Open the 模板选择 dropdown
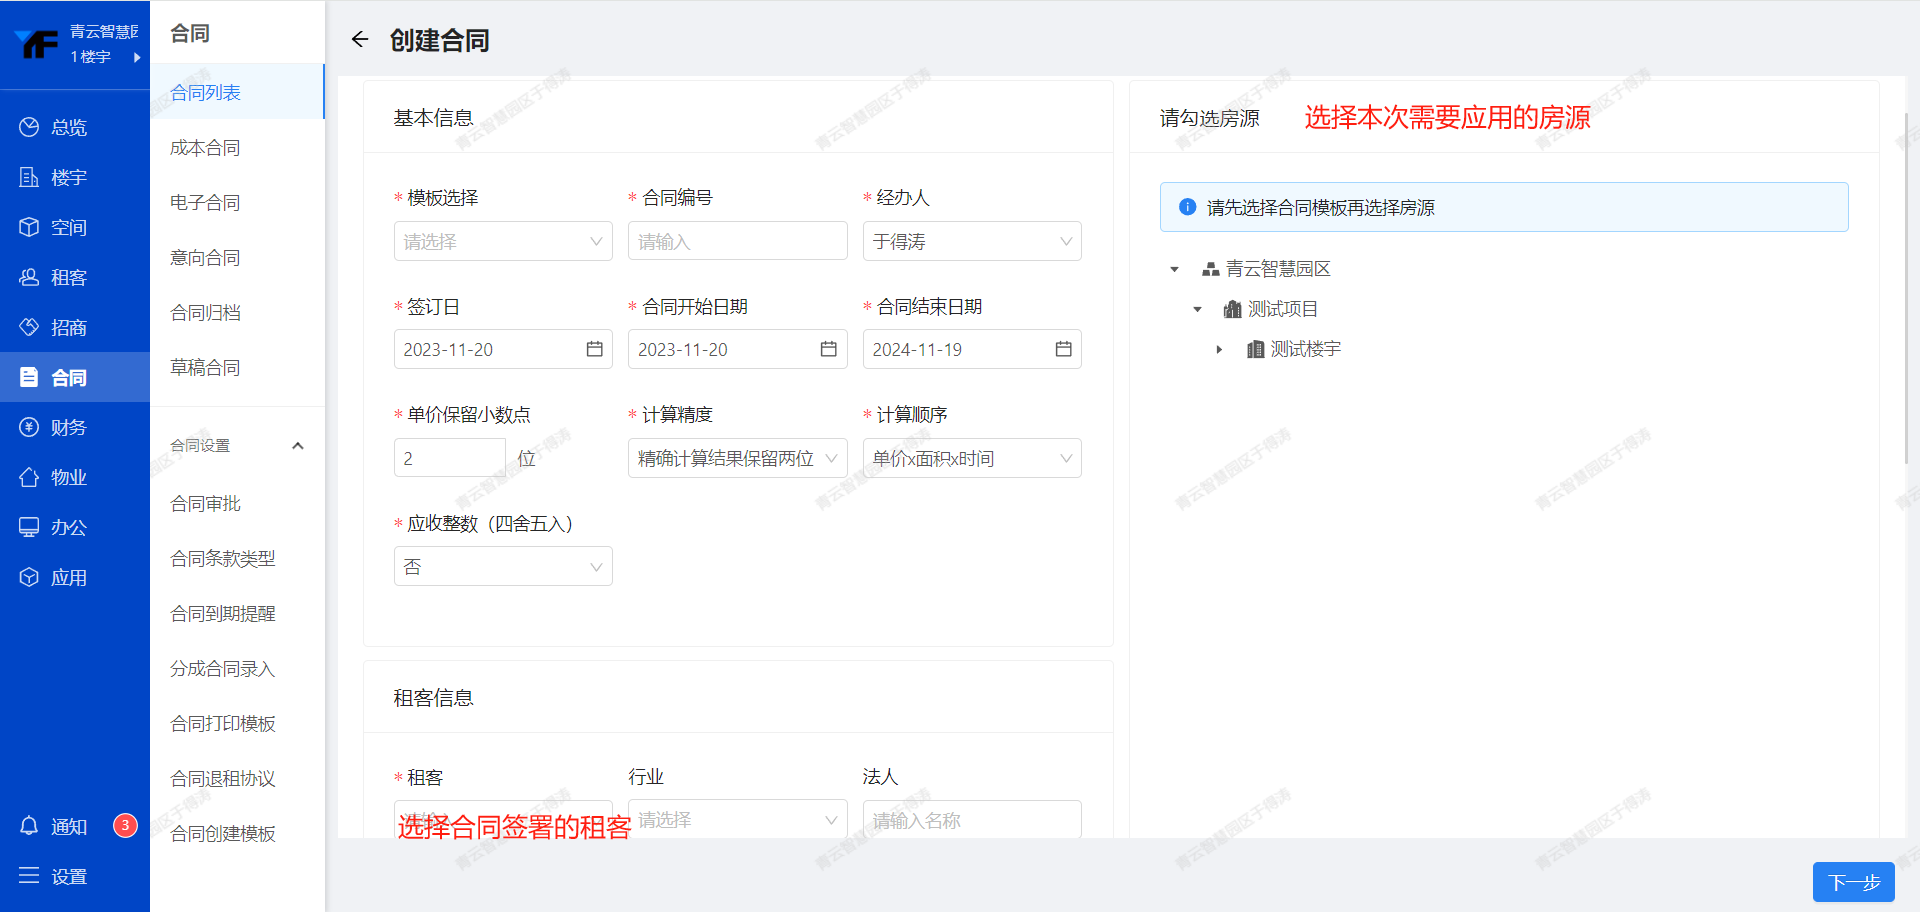The image size is (1920, 912). [502, 242]
